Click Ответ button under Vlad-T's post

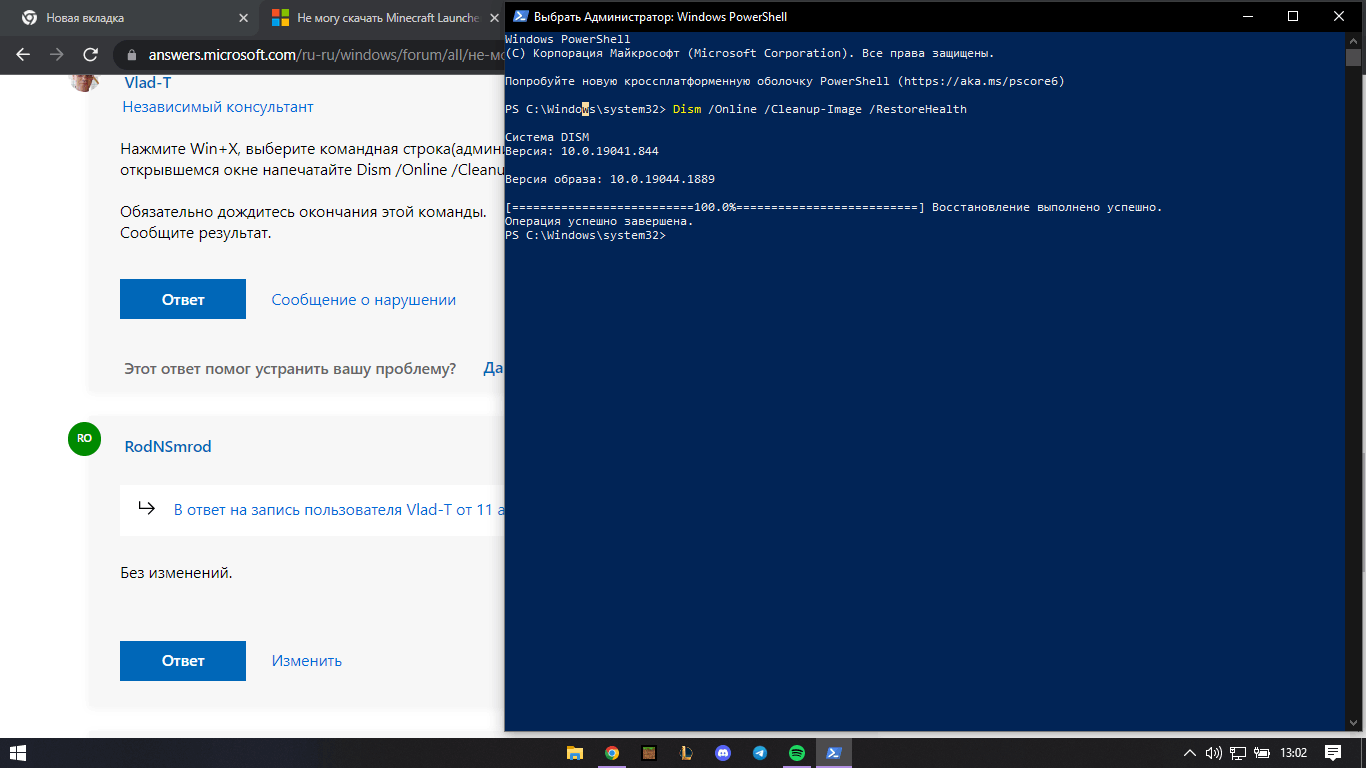[x=183, y=299]
